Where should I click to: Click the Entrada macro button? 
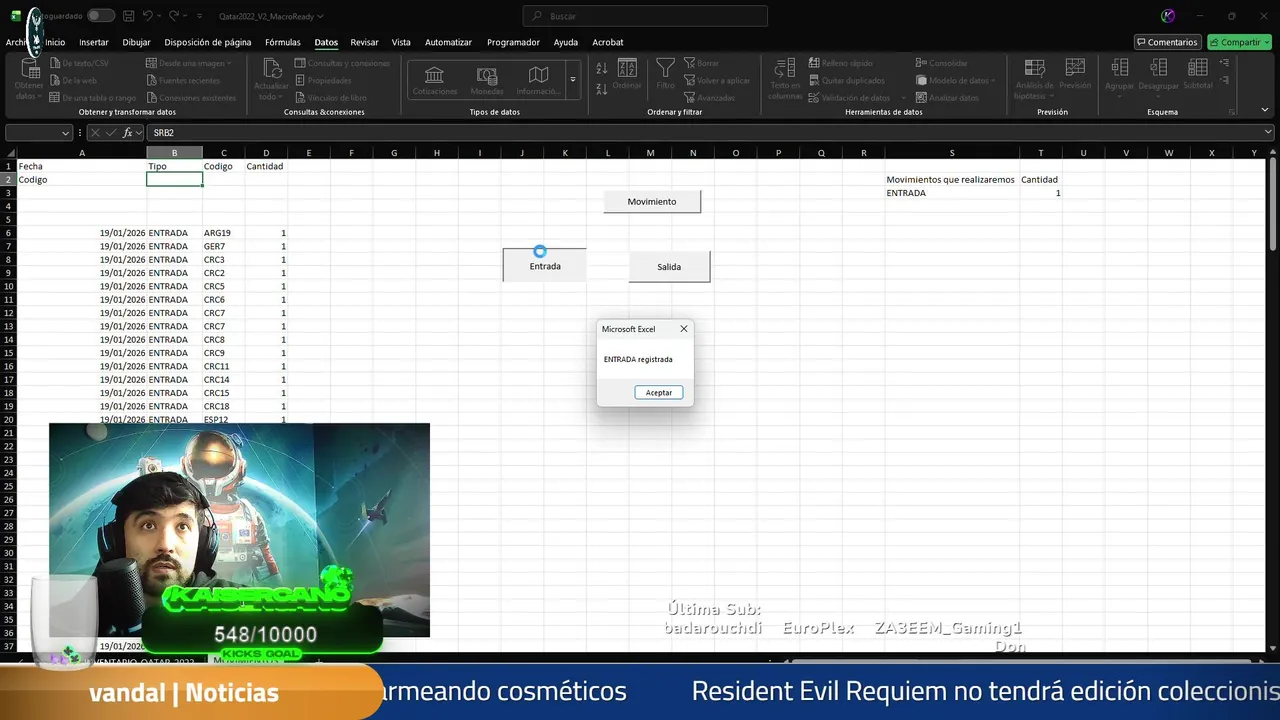pyautogui.click(x=545, y=265)
